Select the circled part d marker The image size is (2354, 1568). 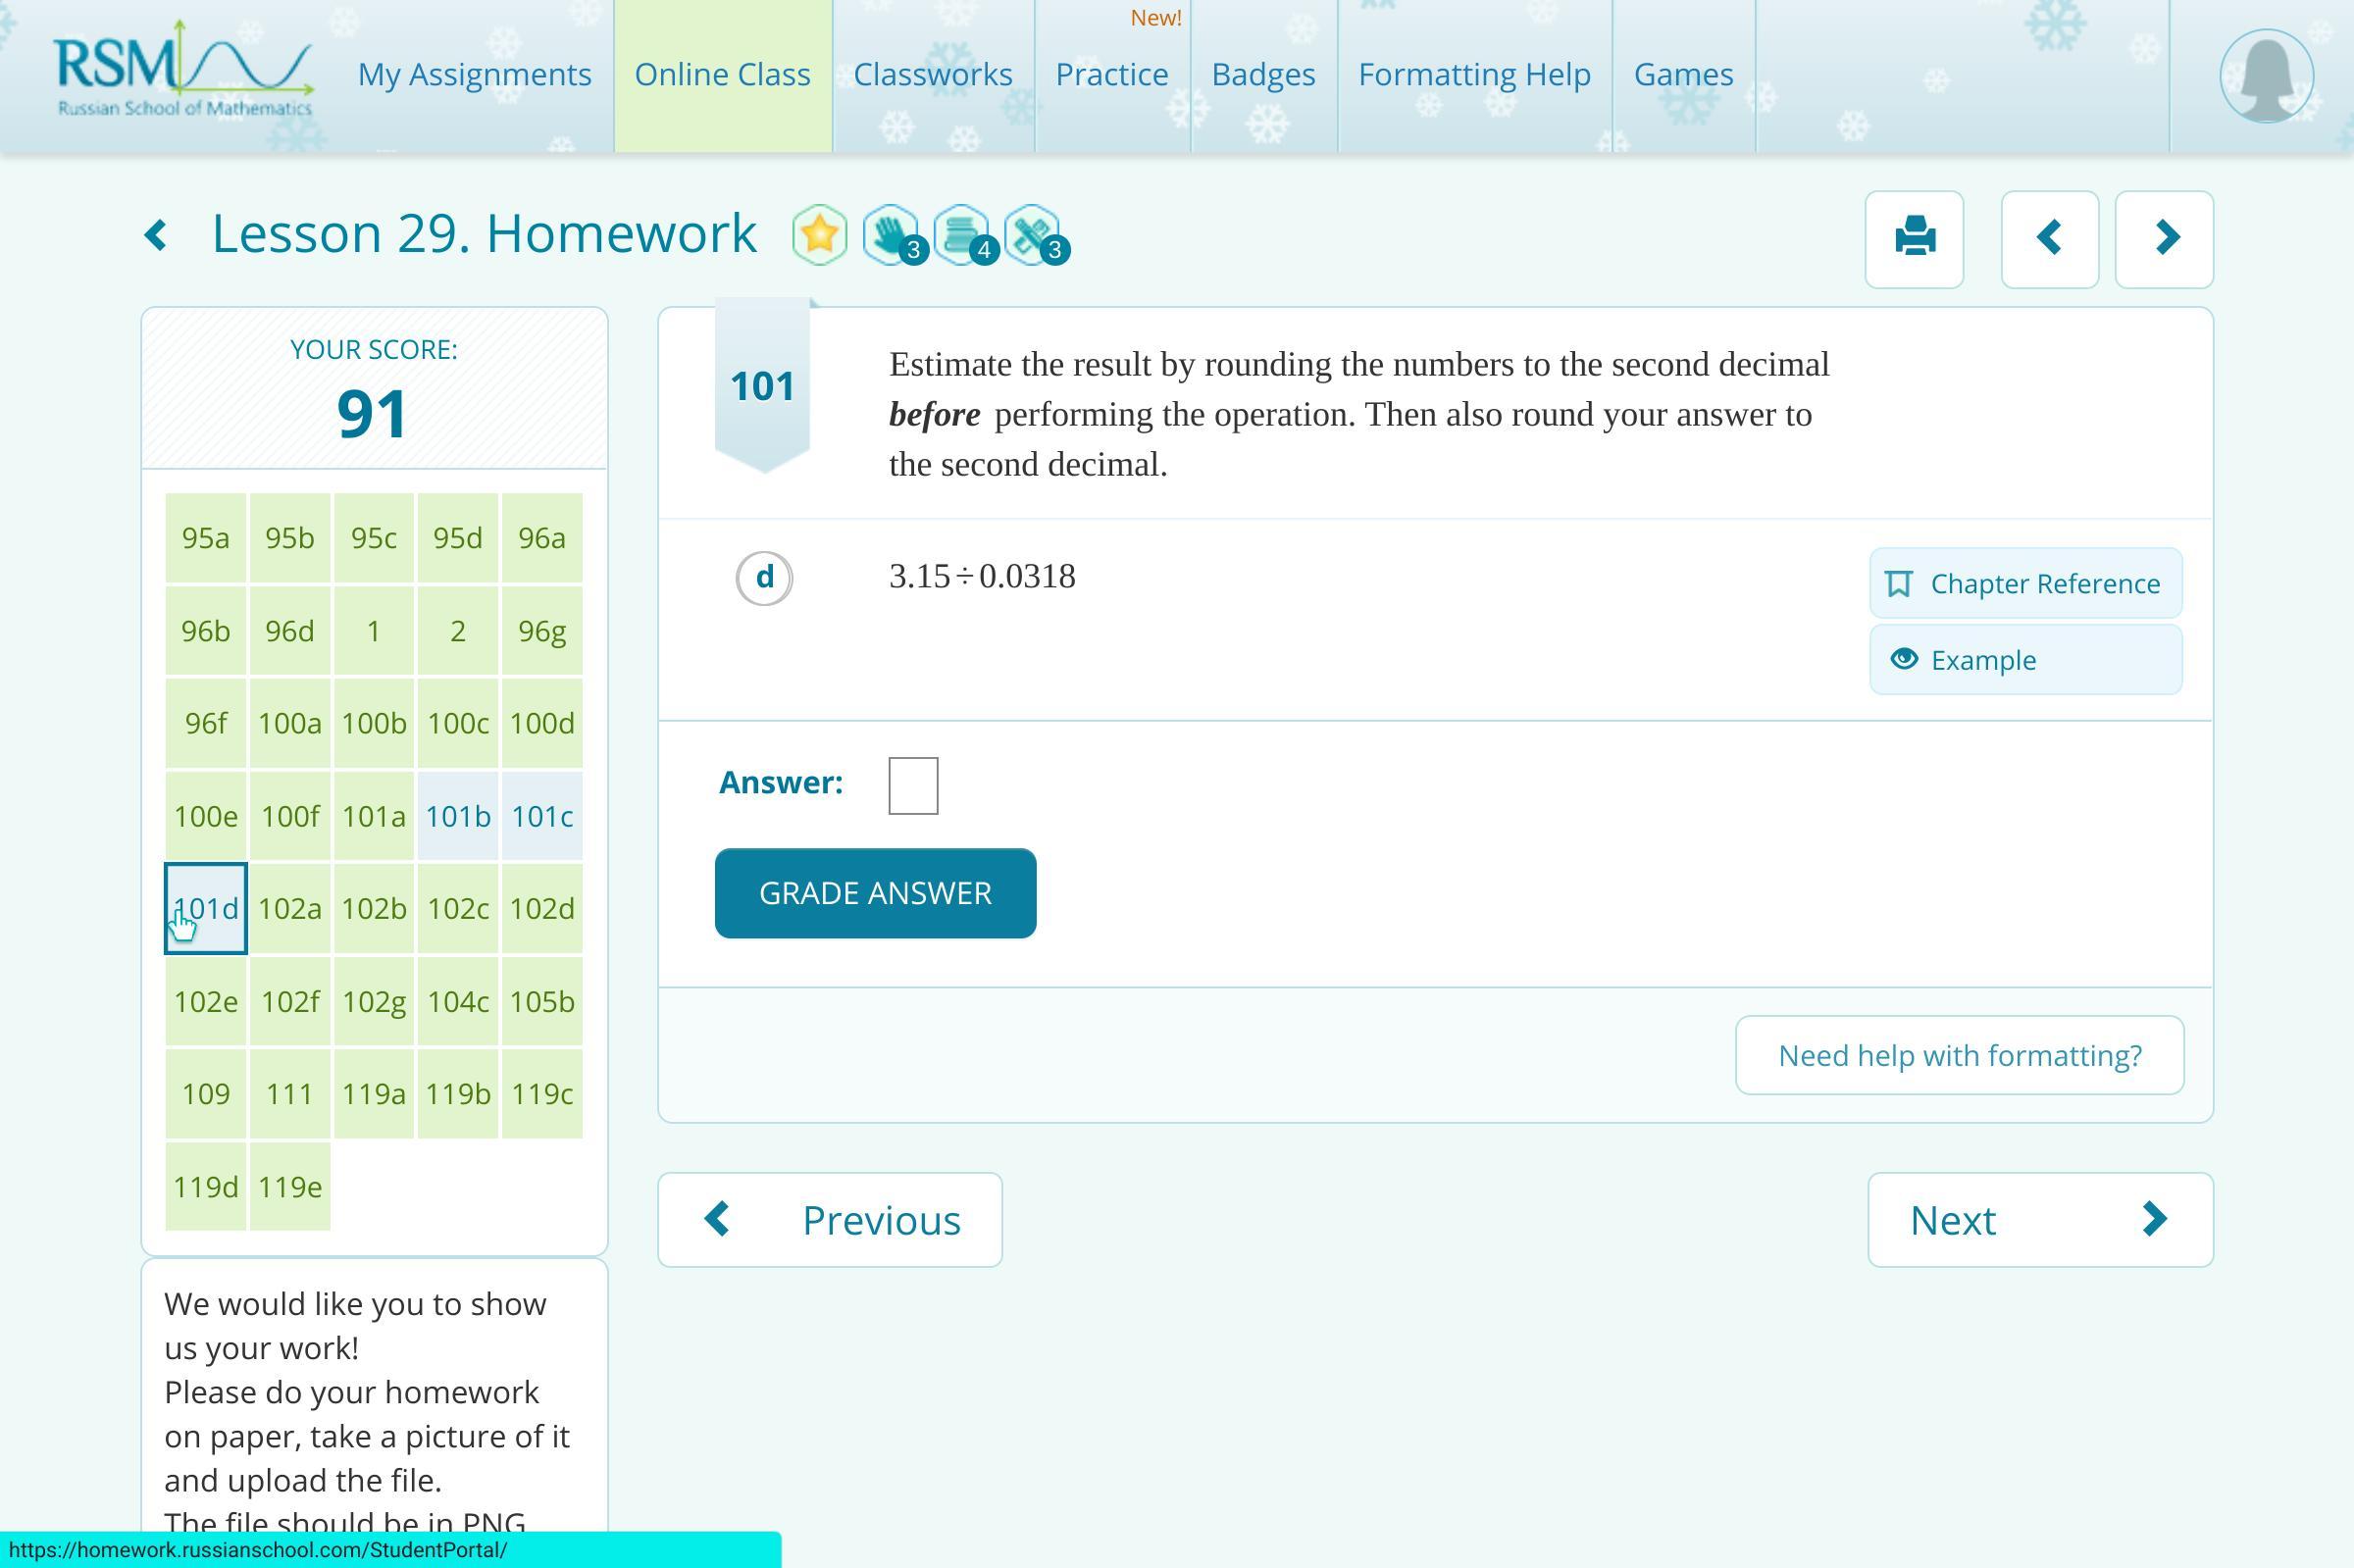(x=764, y=577)
